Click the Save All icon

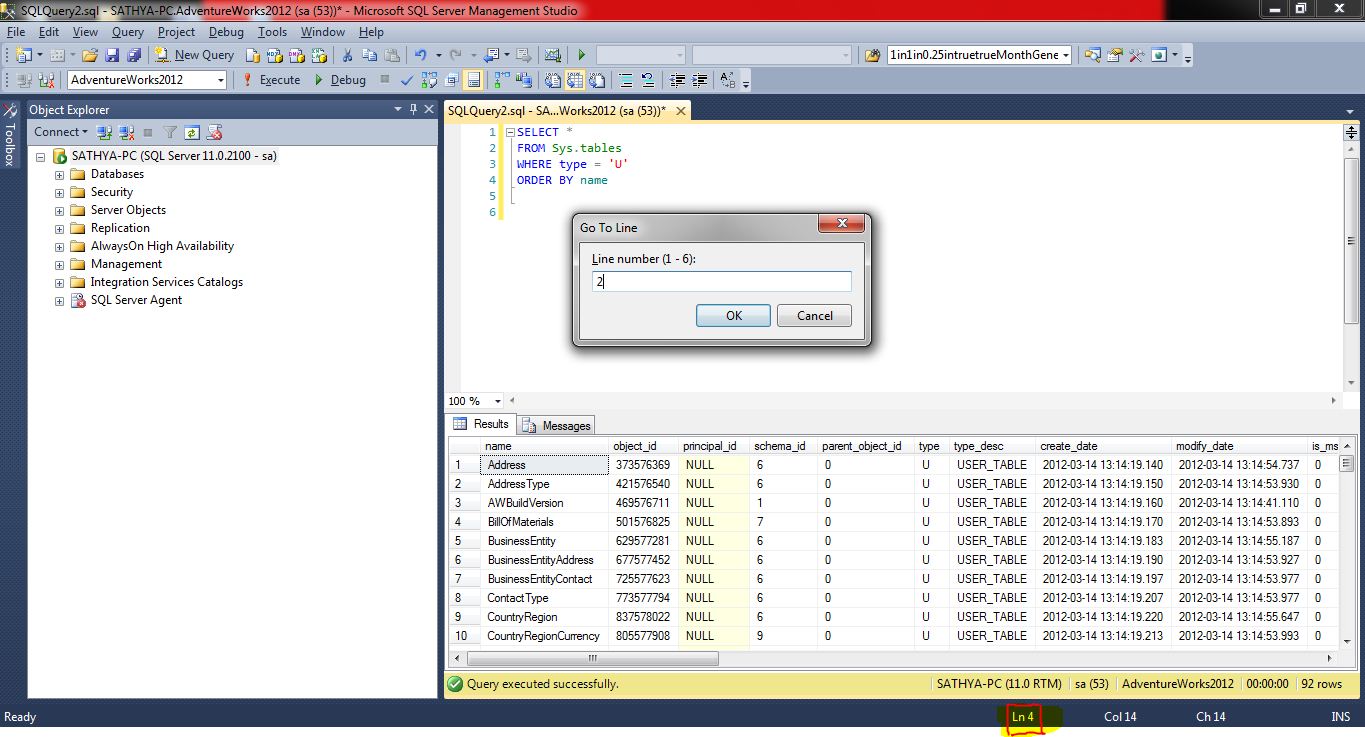(134, 55)
